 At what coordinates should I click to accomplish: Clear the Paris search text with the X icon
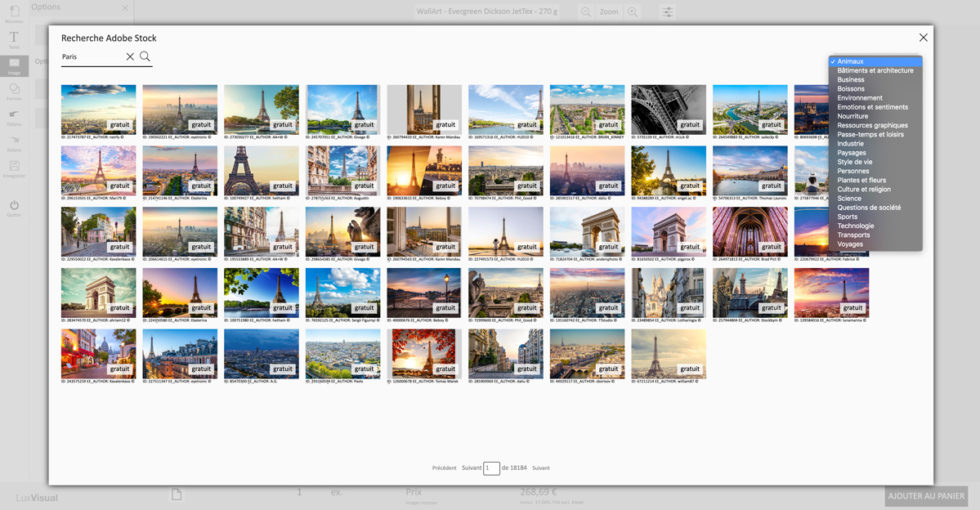click(130, 57)
